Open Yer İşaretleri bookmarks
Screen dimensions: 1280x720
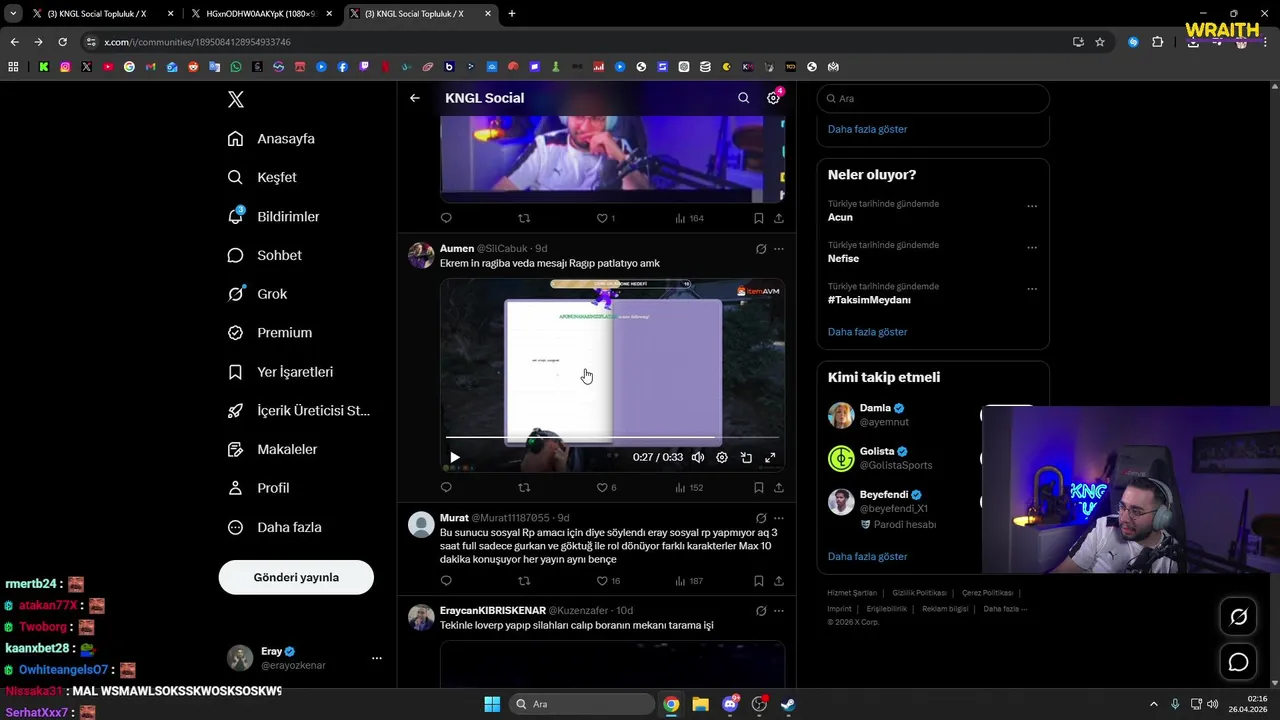click(280, 372)
